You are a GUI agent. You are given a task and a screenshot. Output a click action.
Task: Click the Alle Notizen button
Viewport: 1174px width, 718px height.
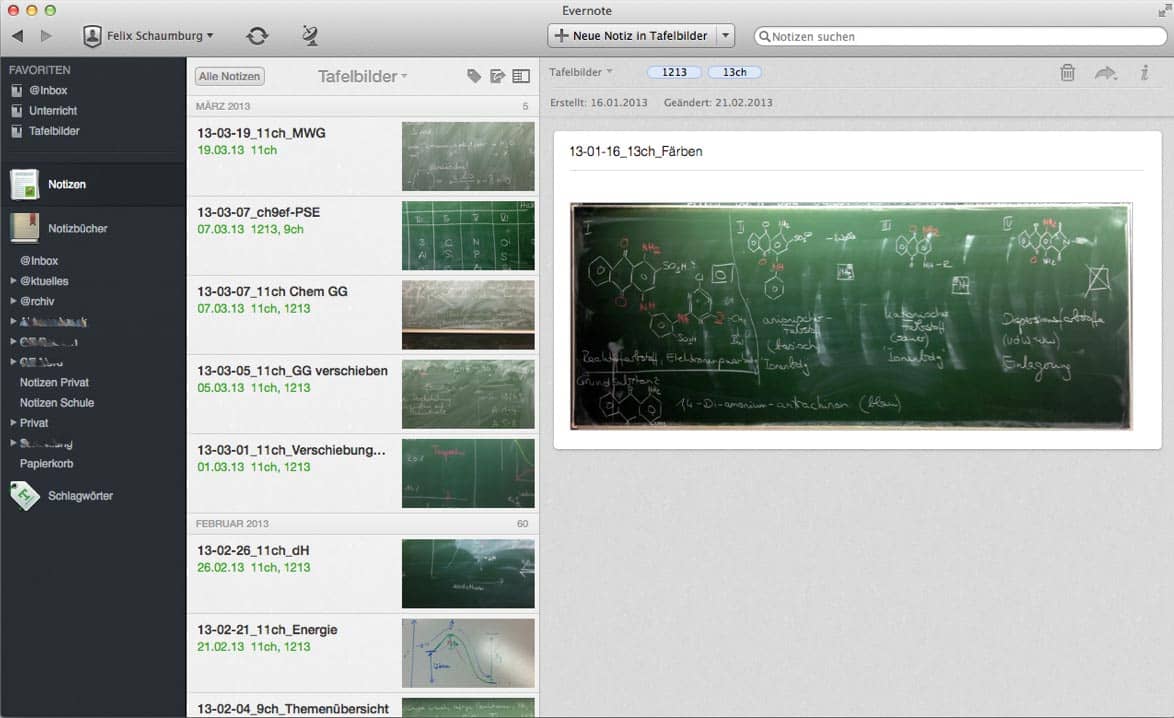(x=230, y=76)
